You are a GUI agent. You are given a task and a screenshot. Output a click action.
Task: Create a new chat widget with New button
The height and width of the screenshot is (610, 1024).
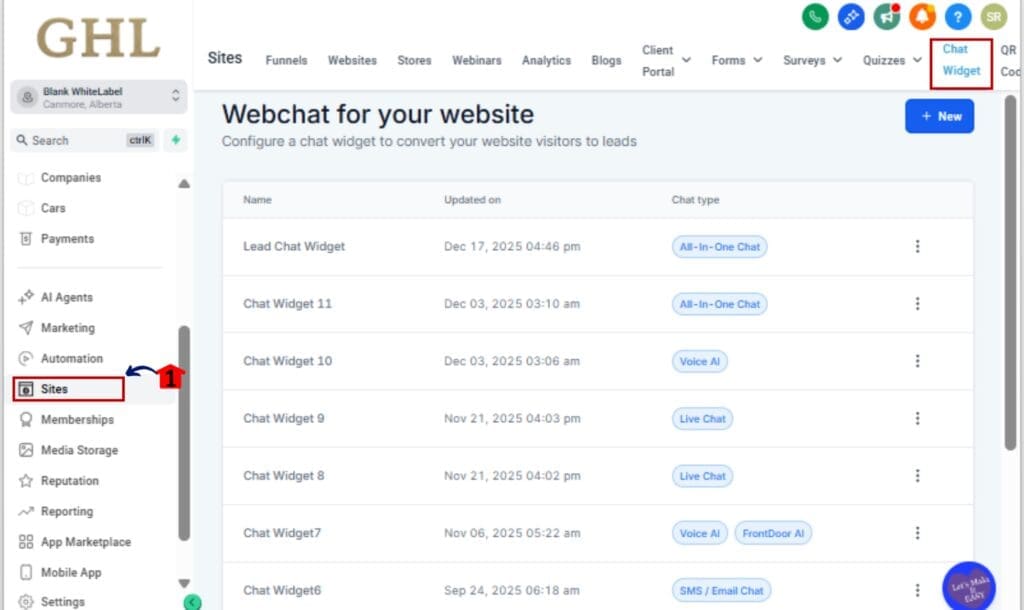tap(939, 116)
